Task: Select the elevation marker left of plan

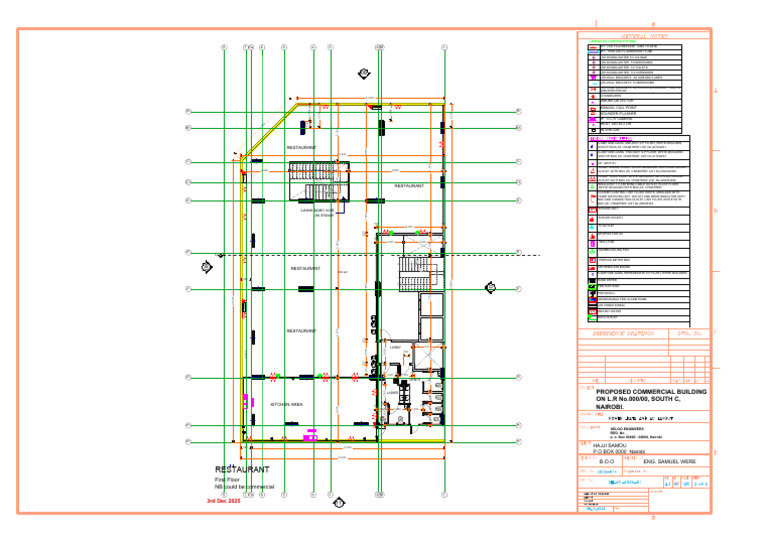Action: point(207,267)
